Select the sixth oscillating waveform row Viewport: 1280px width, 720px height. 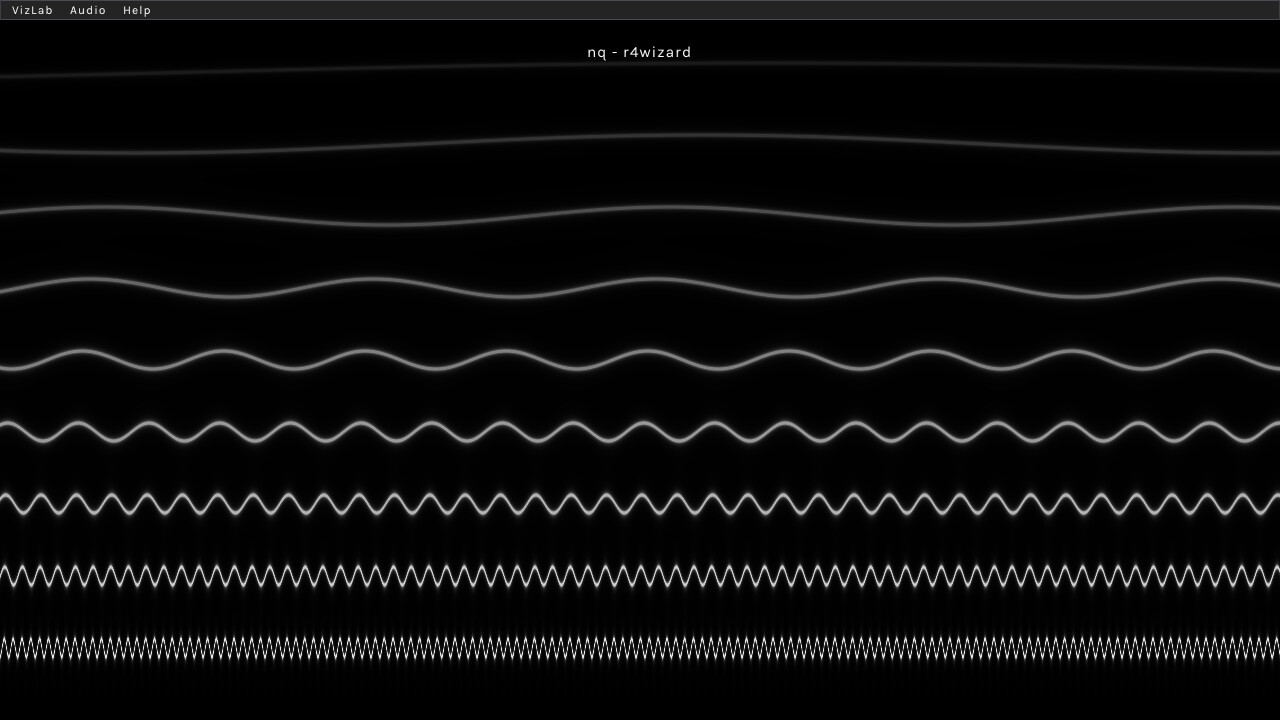point(640,430)
